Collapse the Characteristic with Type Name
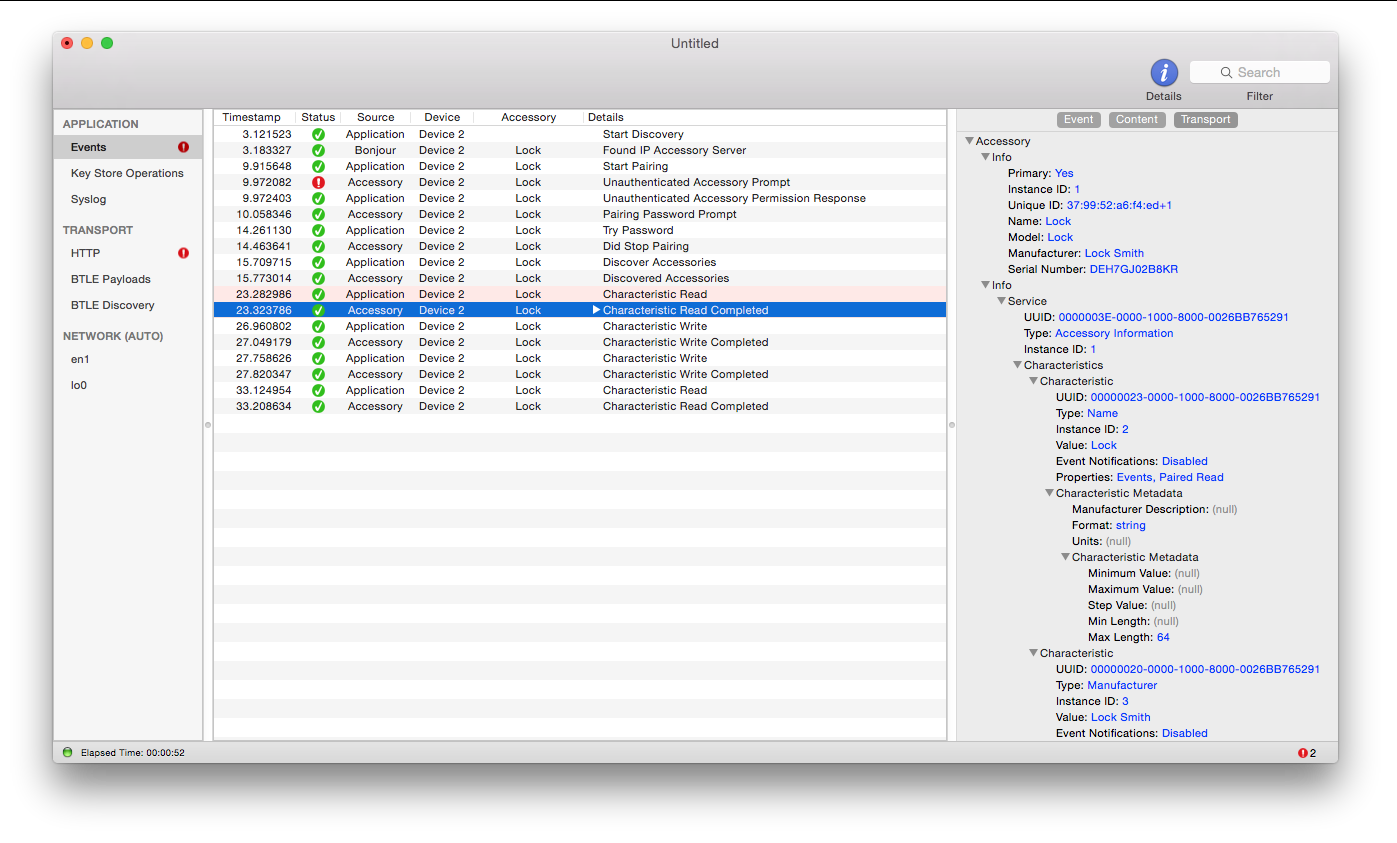The height and width of the screenshot is (843, 1397). pyautogui.click(x=1033, y=381)
